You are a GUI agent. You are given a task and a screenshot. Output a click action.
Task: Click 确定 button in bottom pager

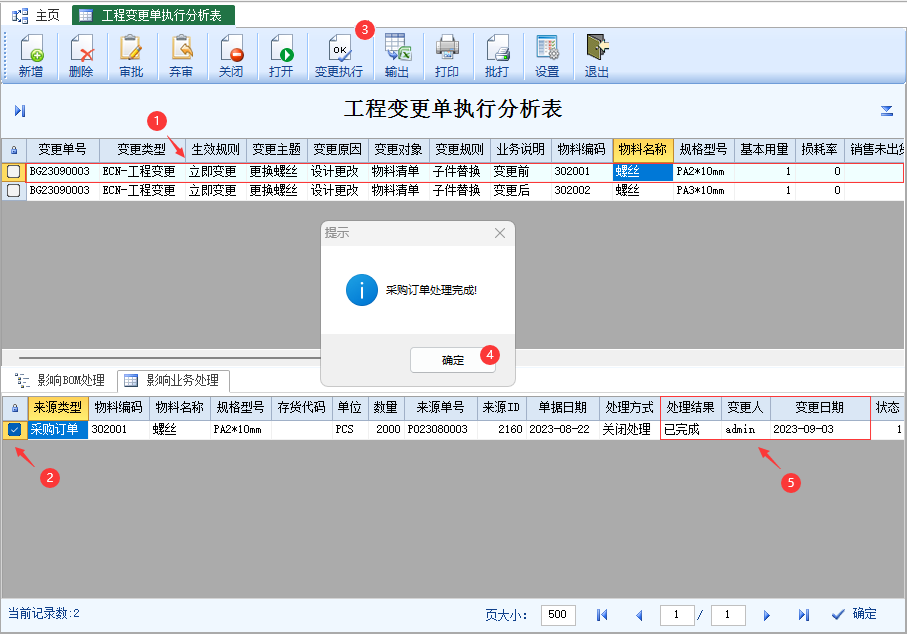click(854, 614)
